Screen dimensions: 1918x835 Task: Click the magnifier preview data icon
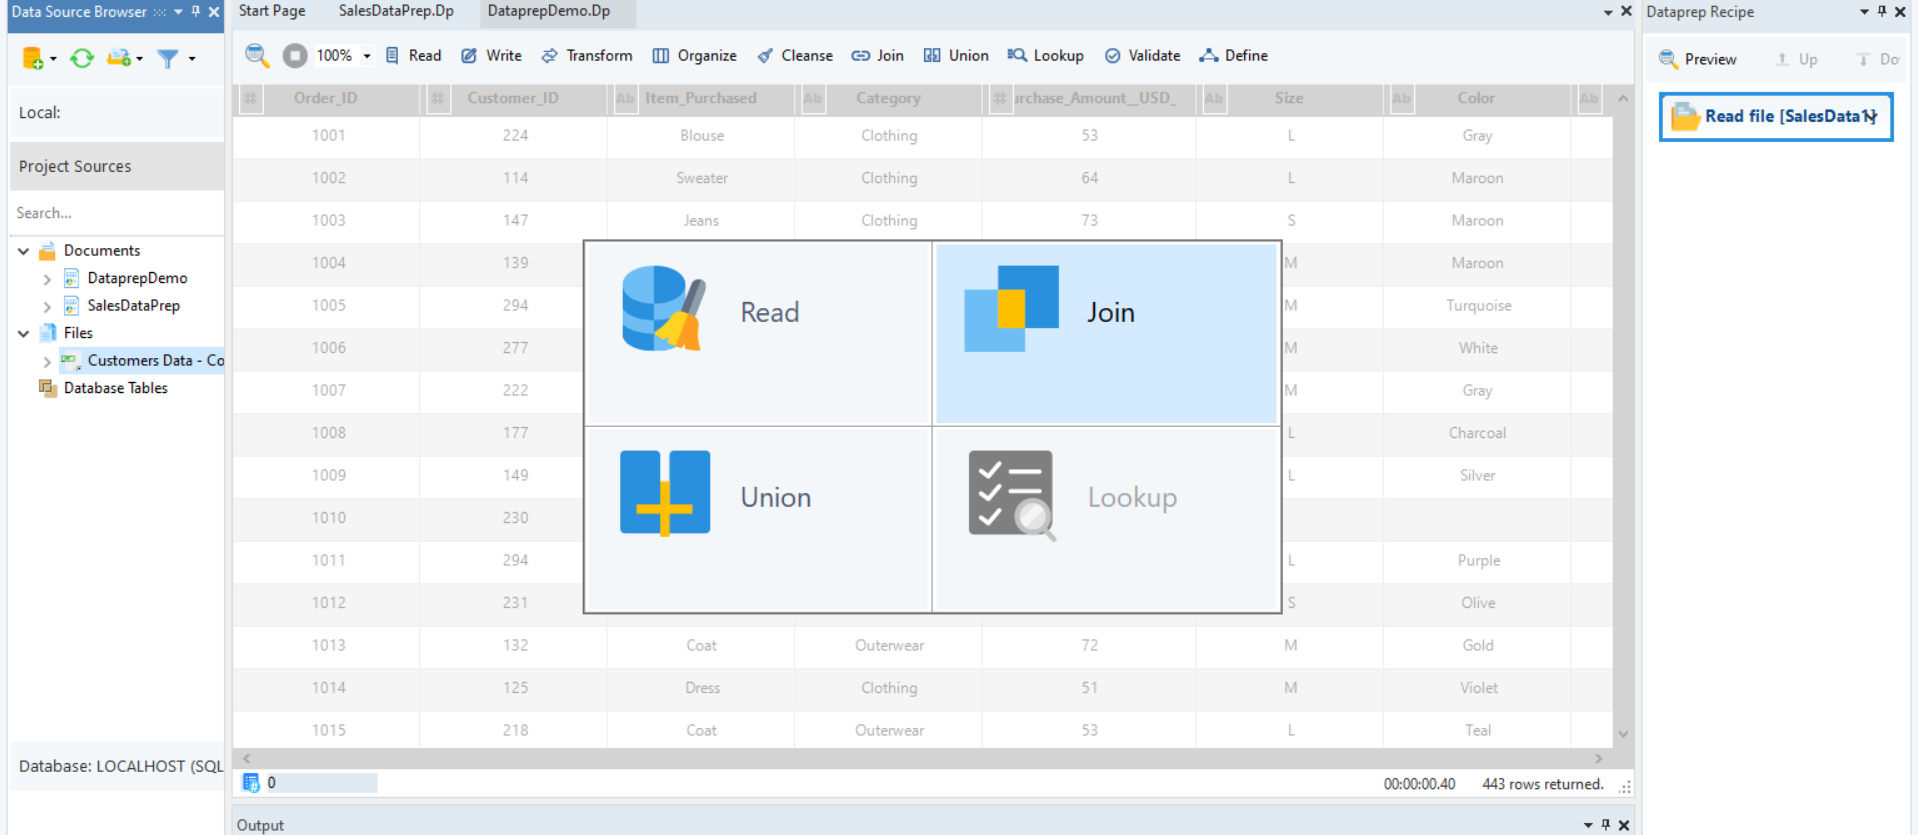click(257, 56)
